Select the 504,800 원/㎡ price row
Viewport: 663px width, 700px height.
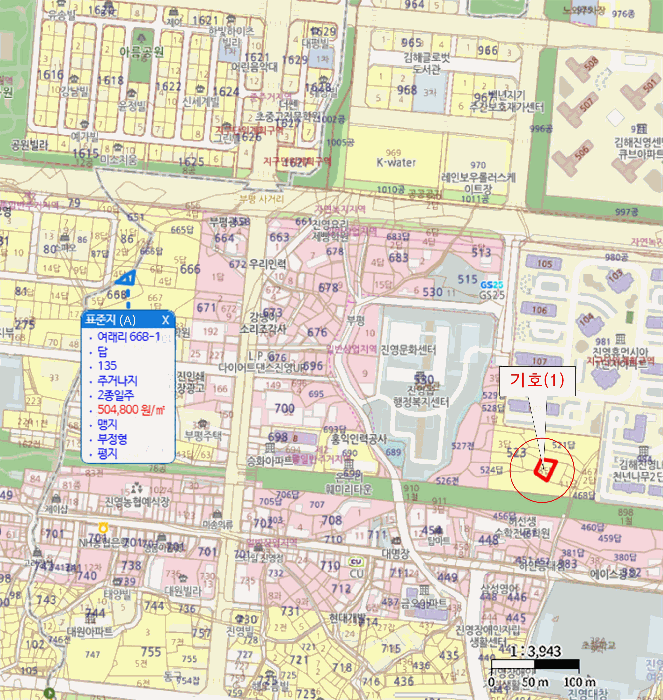click(x=131, y=409)
